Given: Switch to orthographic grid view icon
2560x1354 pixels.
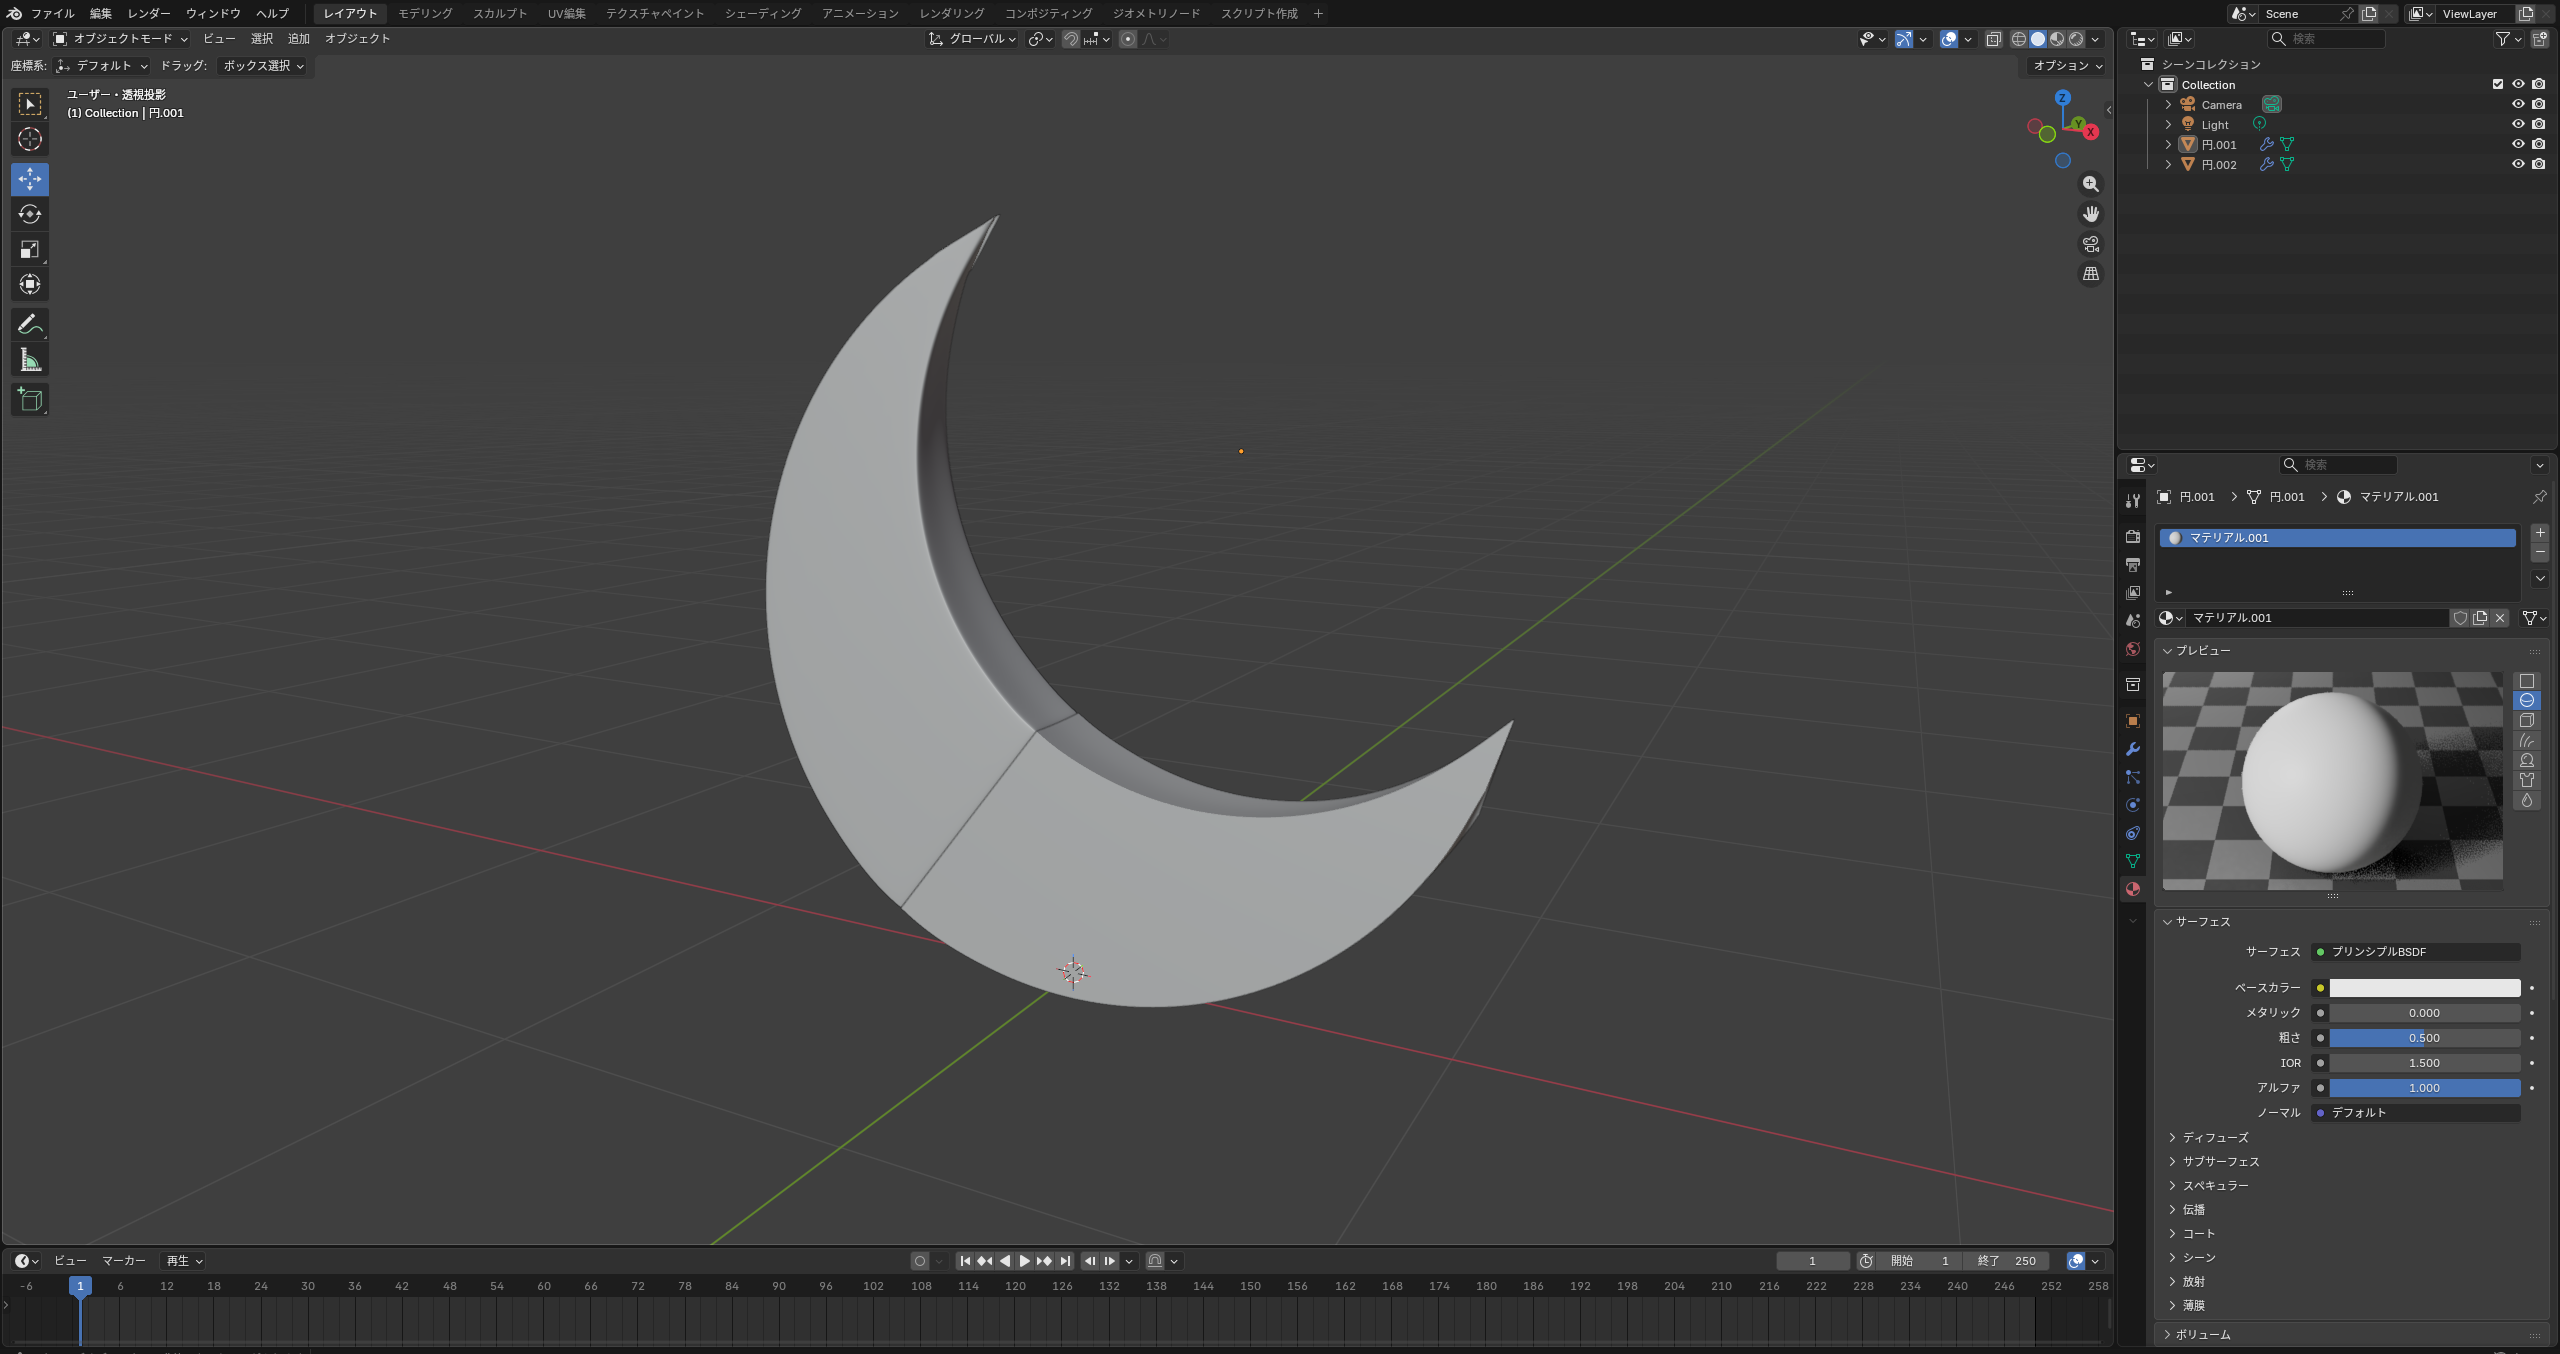Looking at the screenshot, I should click(x=2090, y=274).
